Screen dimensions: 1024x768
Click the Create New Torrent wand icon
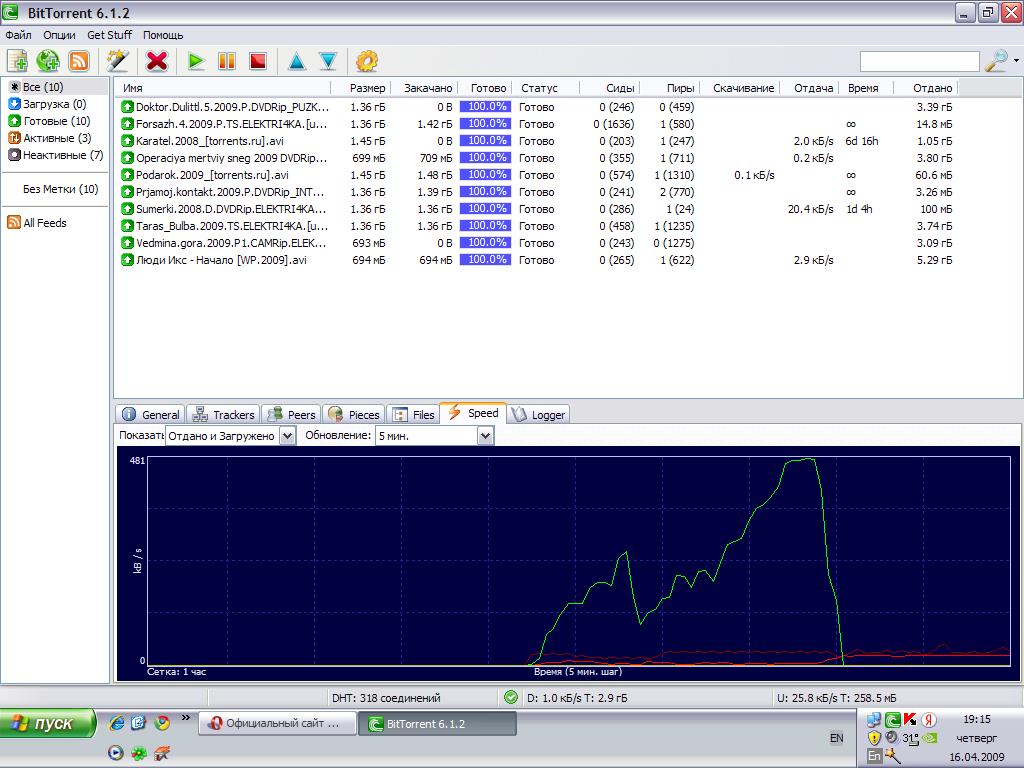118,61
